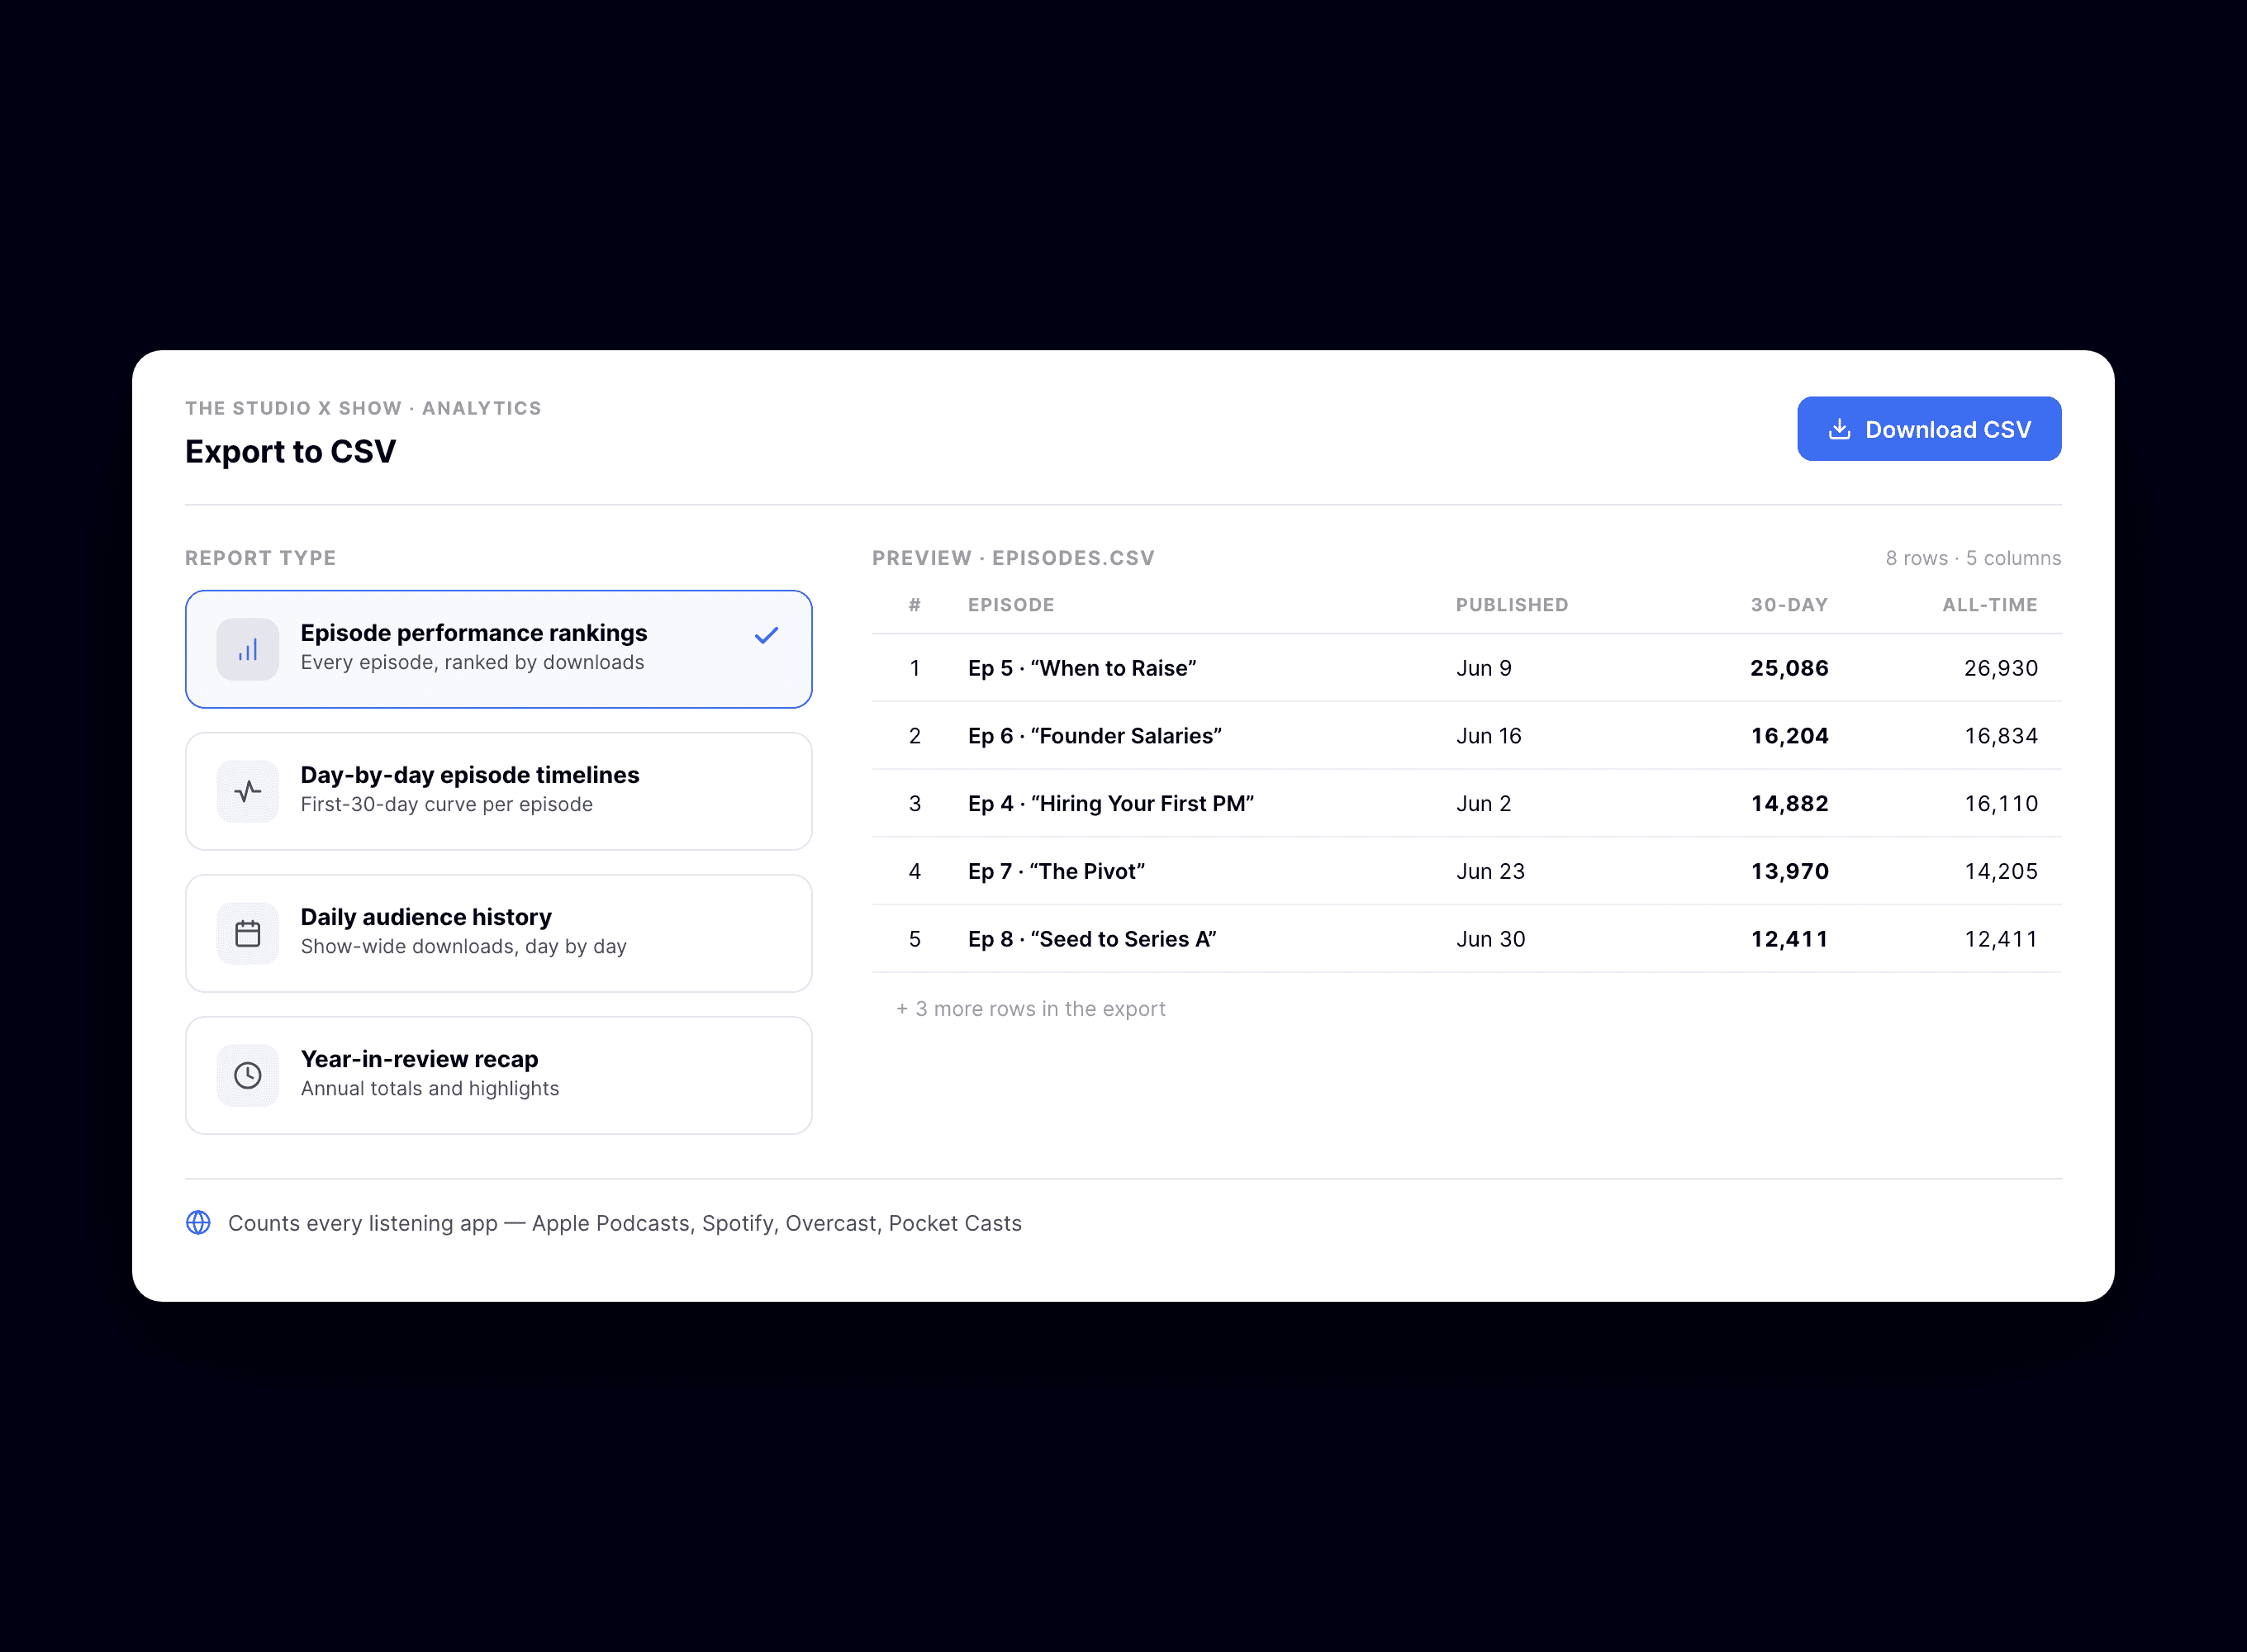Click "Annual totals and highlights" description

click(430, 1088)
